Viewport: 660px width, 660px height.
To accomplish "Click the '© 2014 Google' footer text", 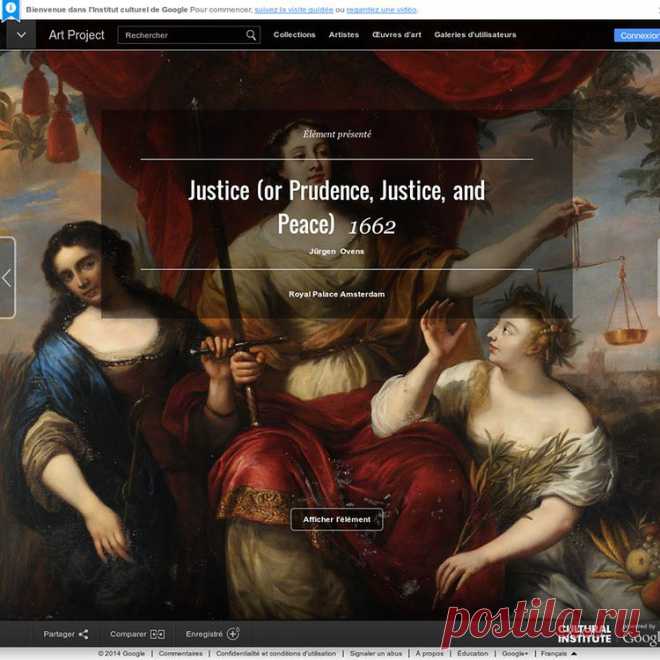I will [x=121, y=653].
